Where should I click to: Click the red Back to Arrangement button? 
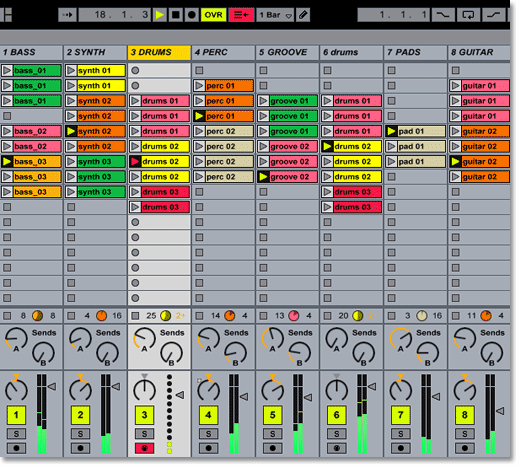(x=241, y=15)
